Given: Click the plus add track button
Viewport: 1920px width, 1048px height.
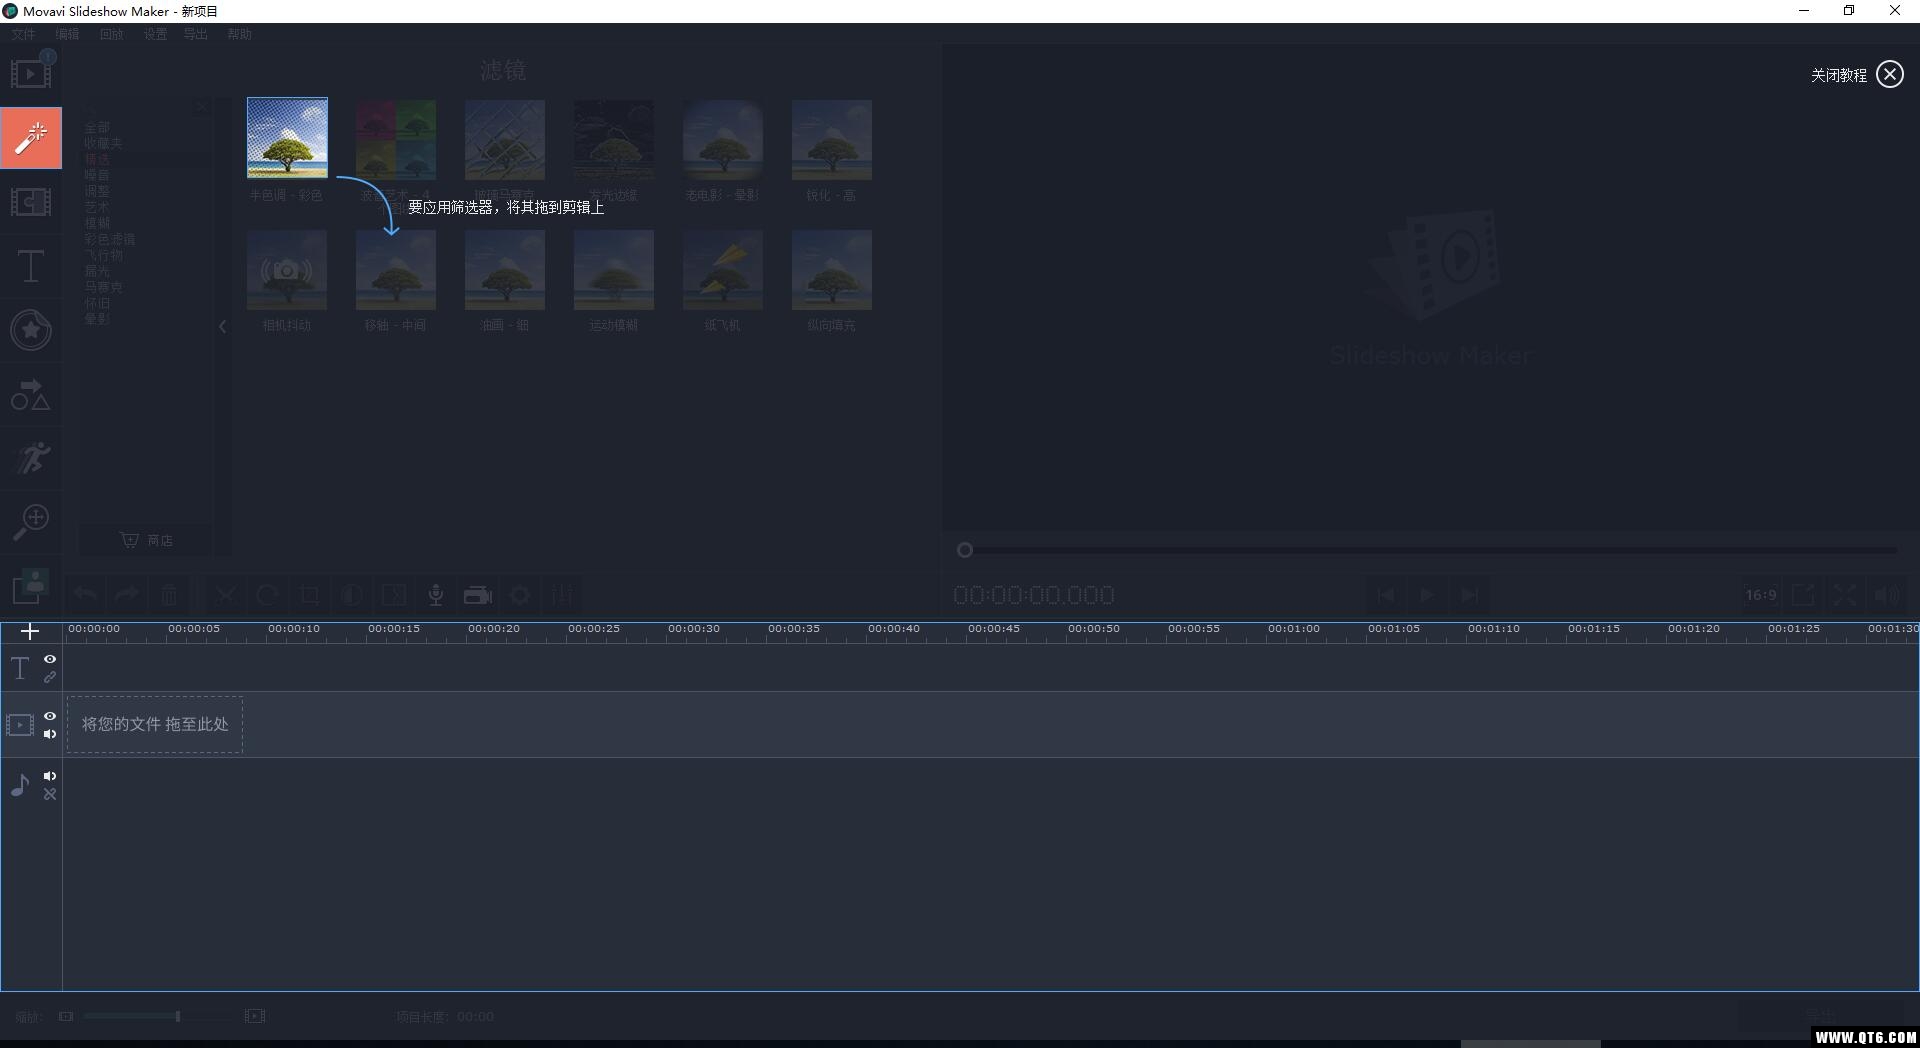Looking at the screenshot, I should point(30,631).
